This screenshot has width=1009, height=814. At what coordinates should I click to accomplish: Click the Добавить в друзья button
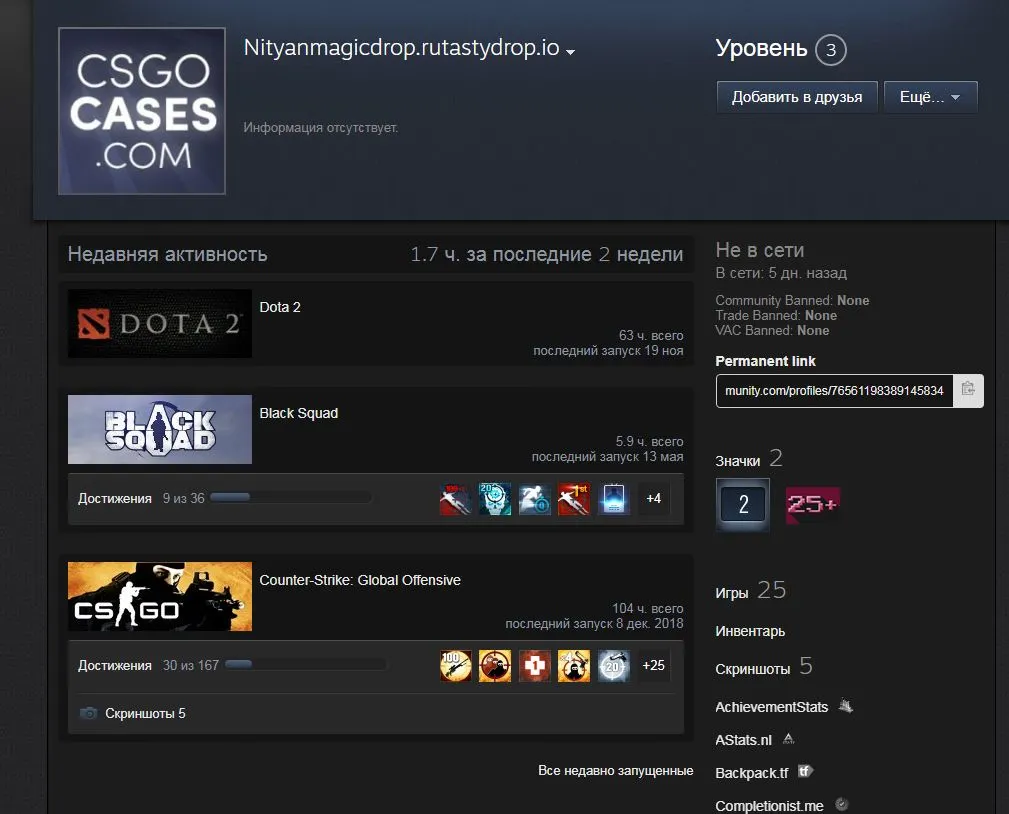[x=797, y=97]
